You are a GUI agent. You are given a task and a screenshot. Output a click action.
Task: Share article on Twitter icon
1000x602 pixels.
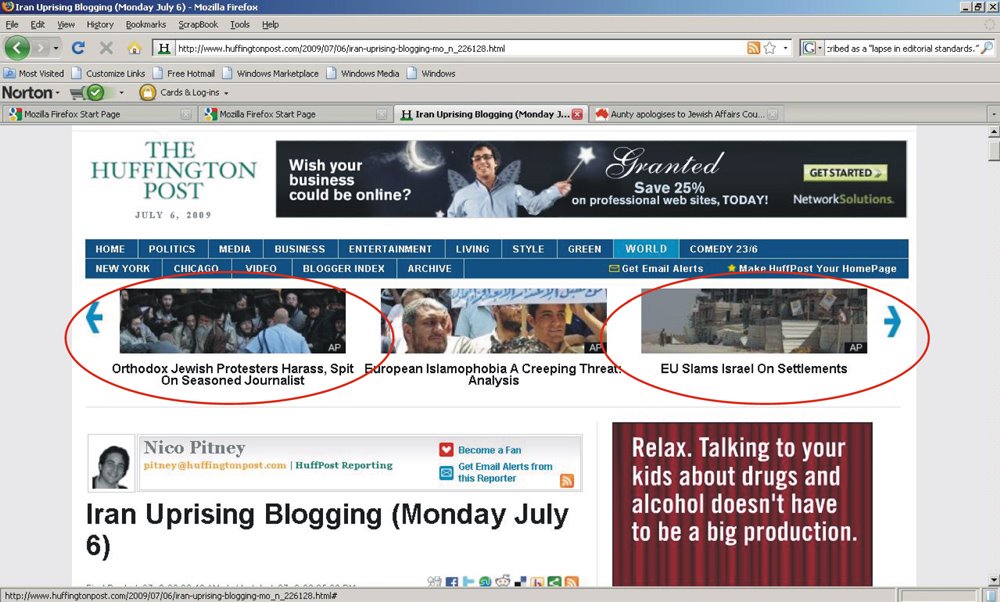(x=469, y=582)
